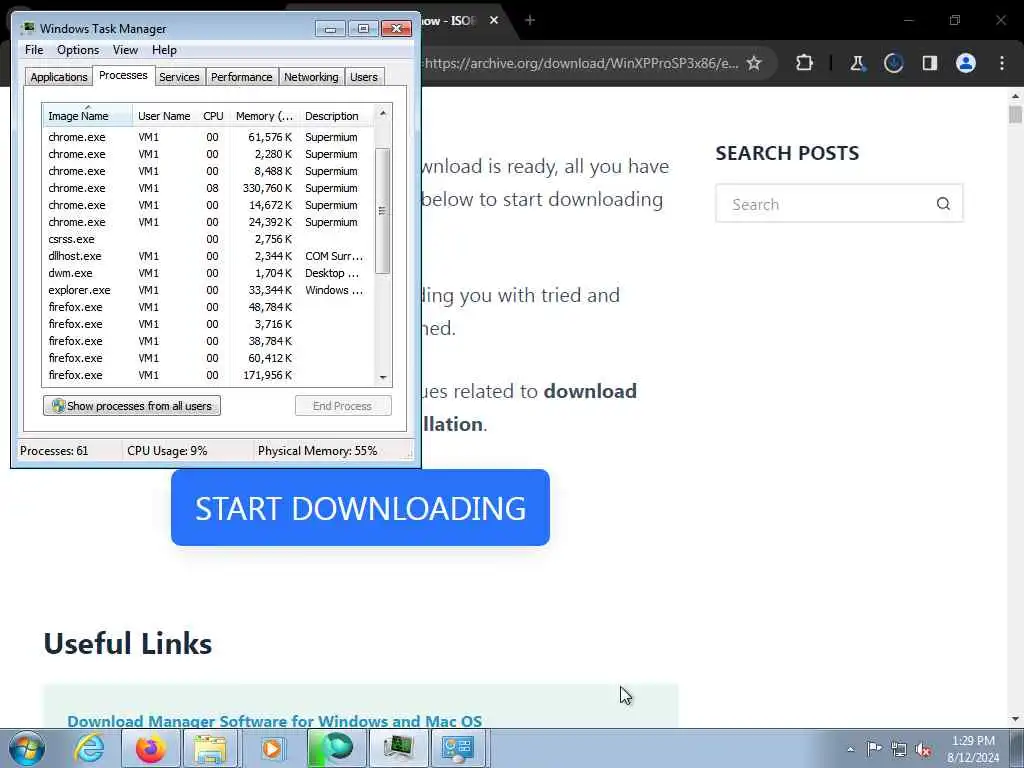The height and width of the screenshot is (768, 1024).
Task: Select chrome.exe using 24,392 K memory
Action: coord(208,222)
